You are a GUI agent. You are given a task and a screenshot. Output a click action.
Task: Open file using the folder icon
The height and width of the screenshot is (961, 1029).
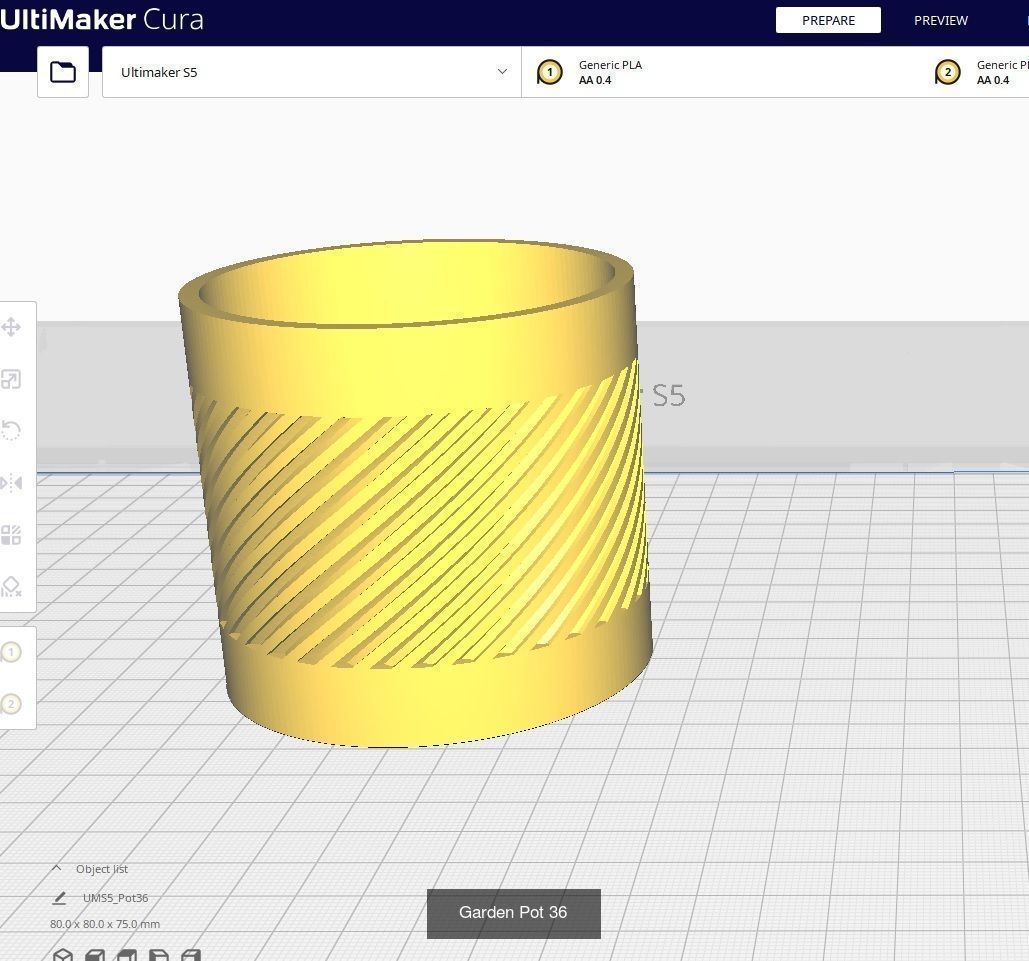pyautogui.click(x=63, y=72)
